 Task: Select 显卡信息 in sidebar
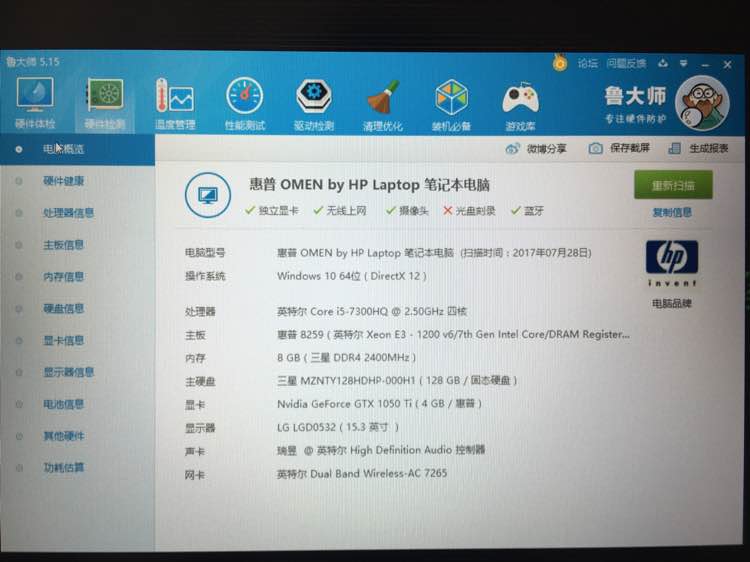pyautogui.click(x=64, y=341)
